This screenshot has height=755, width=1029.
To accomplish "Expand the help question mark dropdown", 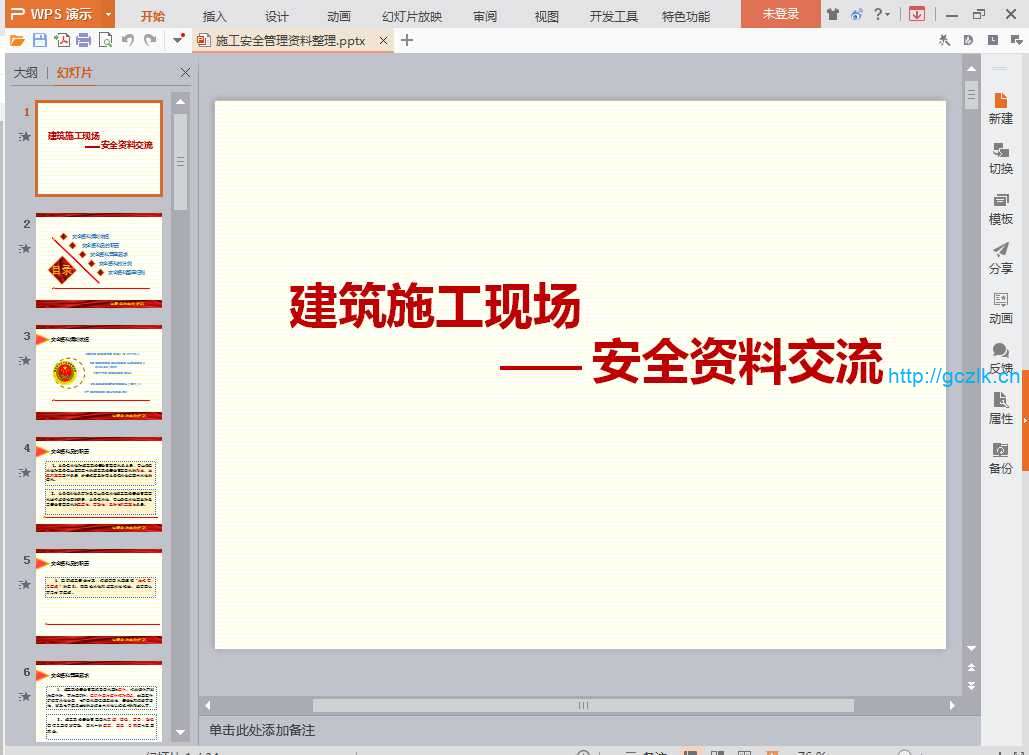I will point(882,14).
